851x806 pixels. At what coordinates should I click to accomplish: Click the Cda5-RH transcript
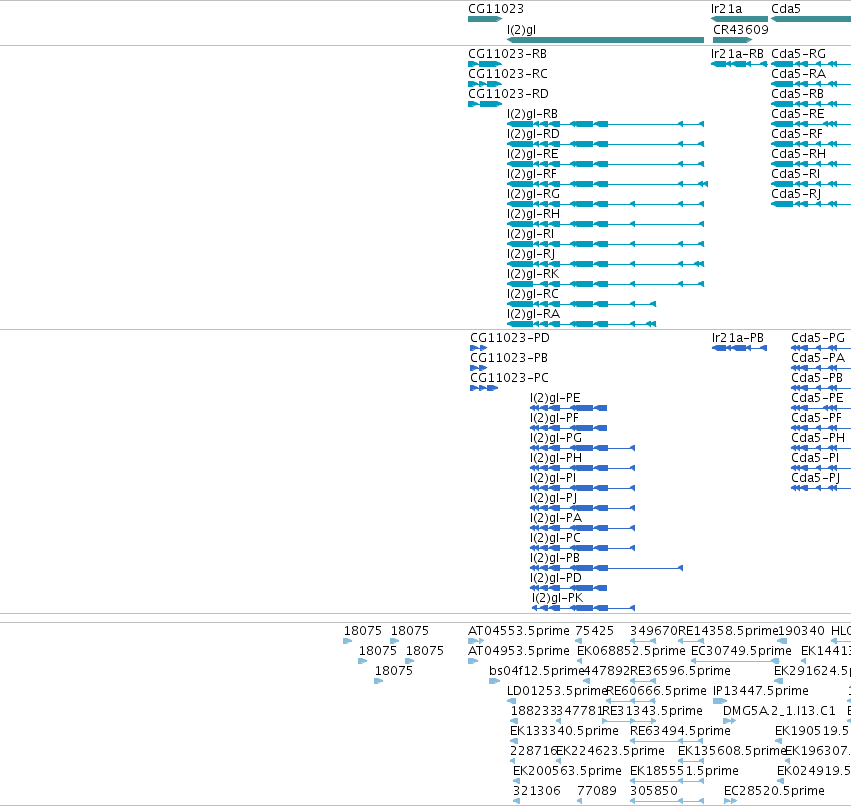798,154
